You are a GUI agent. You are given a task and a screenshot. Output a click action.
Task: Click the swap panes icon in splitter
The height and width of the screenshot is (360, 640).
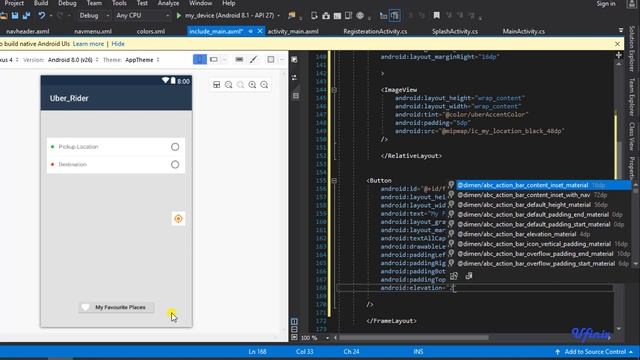tap(294, 78)
